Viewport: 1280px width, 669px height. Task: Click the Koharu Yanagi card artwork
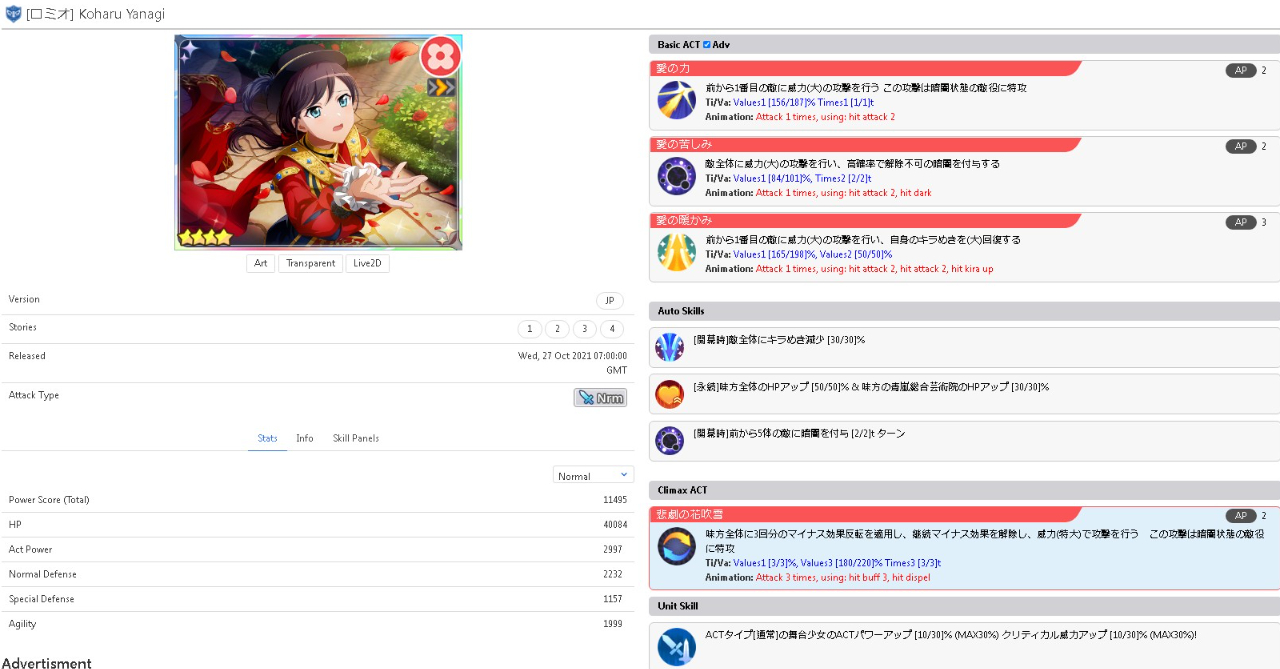coord(318,142)
